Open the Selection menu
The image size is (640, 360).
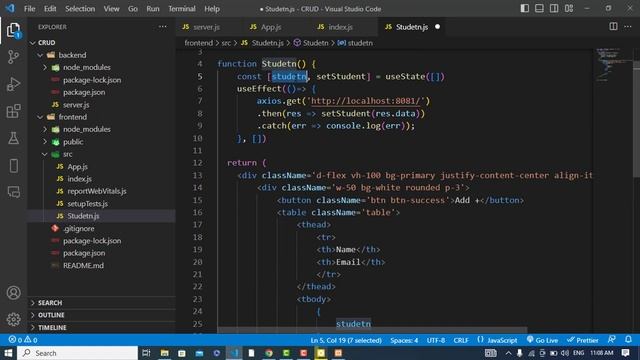[x=80, y=9]
